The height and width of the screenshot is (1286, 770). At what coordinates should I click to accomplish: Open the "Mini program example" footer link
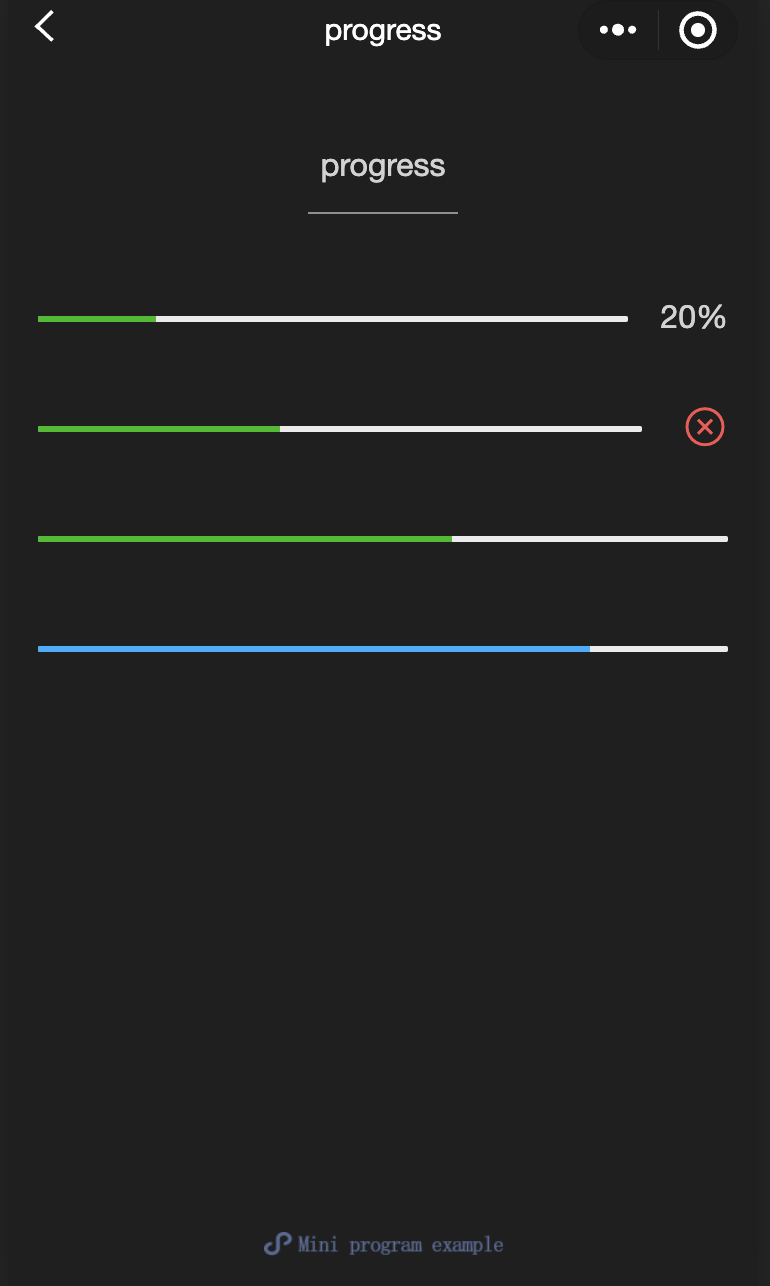point(400,1245)
